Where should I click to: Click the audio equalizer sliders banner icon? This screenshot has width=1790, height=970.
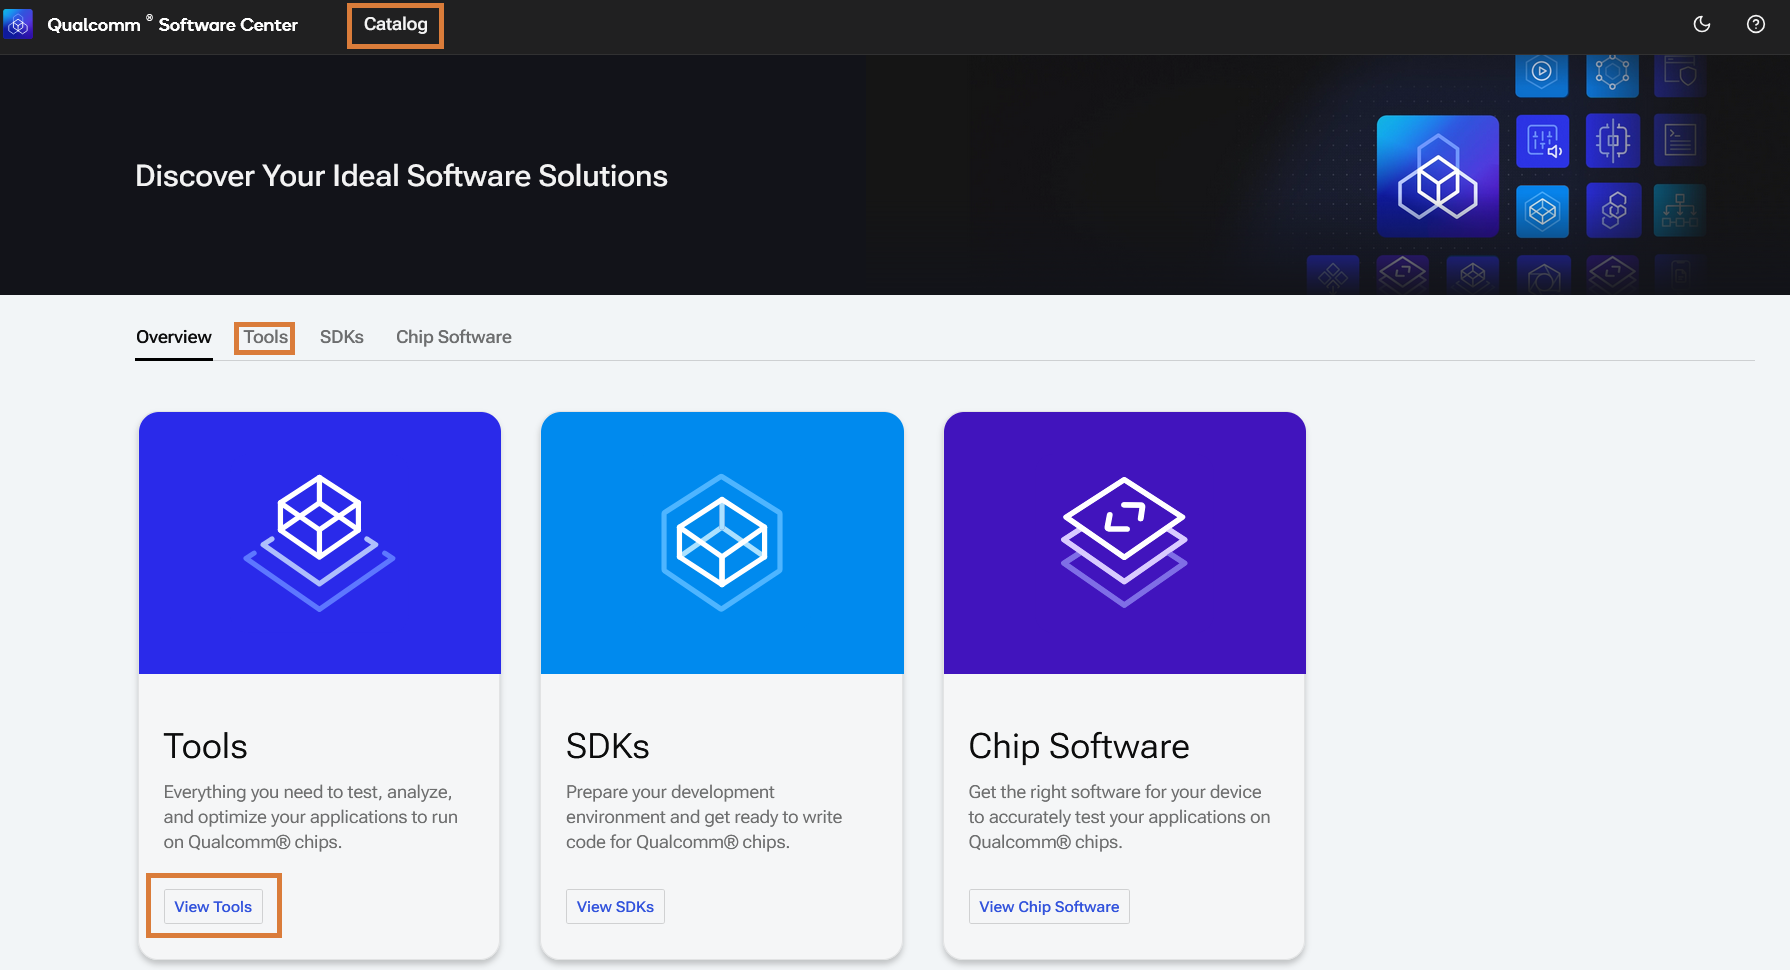click(1543, 141)
